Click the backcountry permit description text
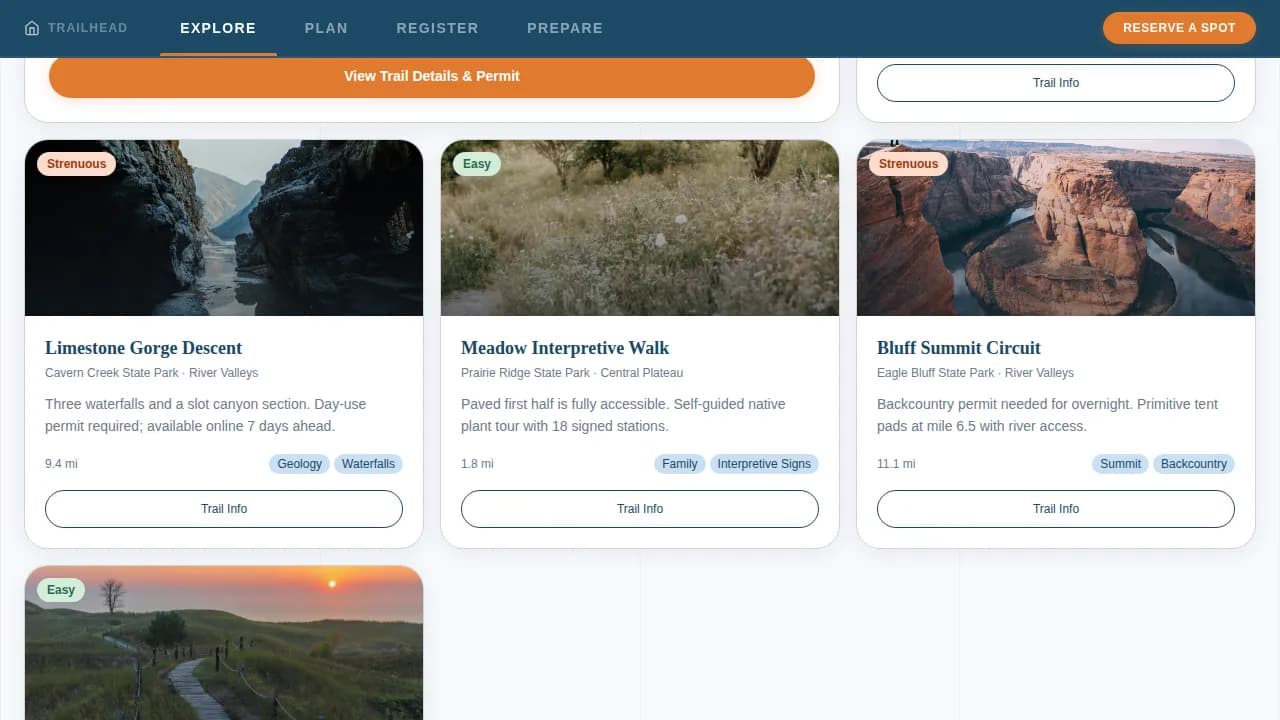The image size is (1280, 720). point(1048,415)
